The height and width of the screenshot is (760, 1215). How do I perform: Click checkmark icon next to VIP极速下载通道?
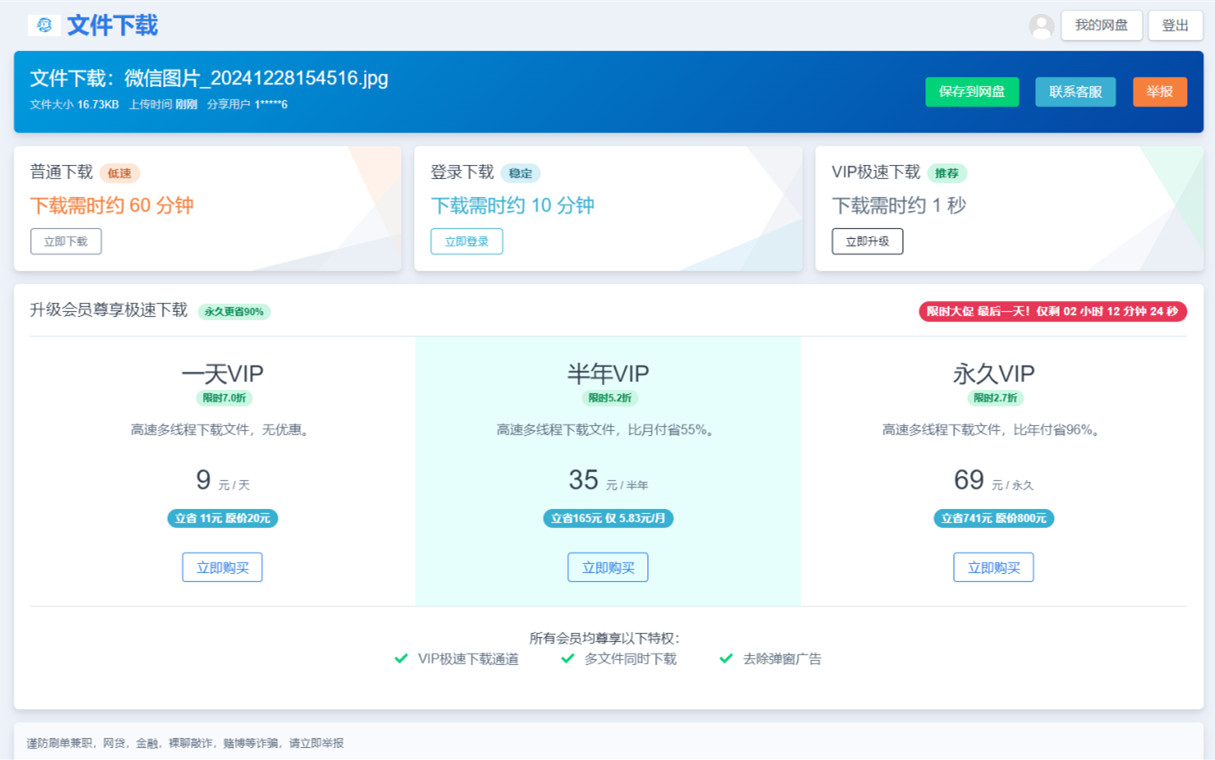401,658
